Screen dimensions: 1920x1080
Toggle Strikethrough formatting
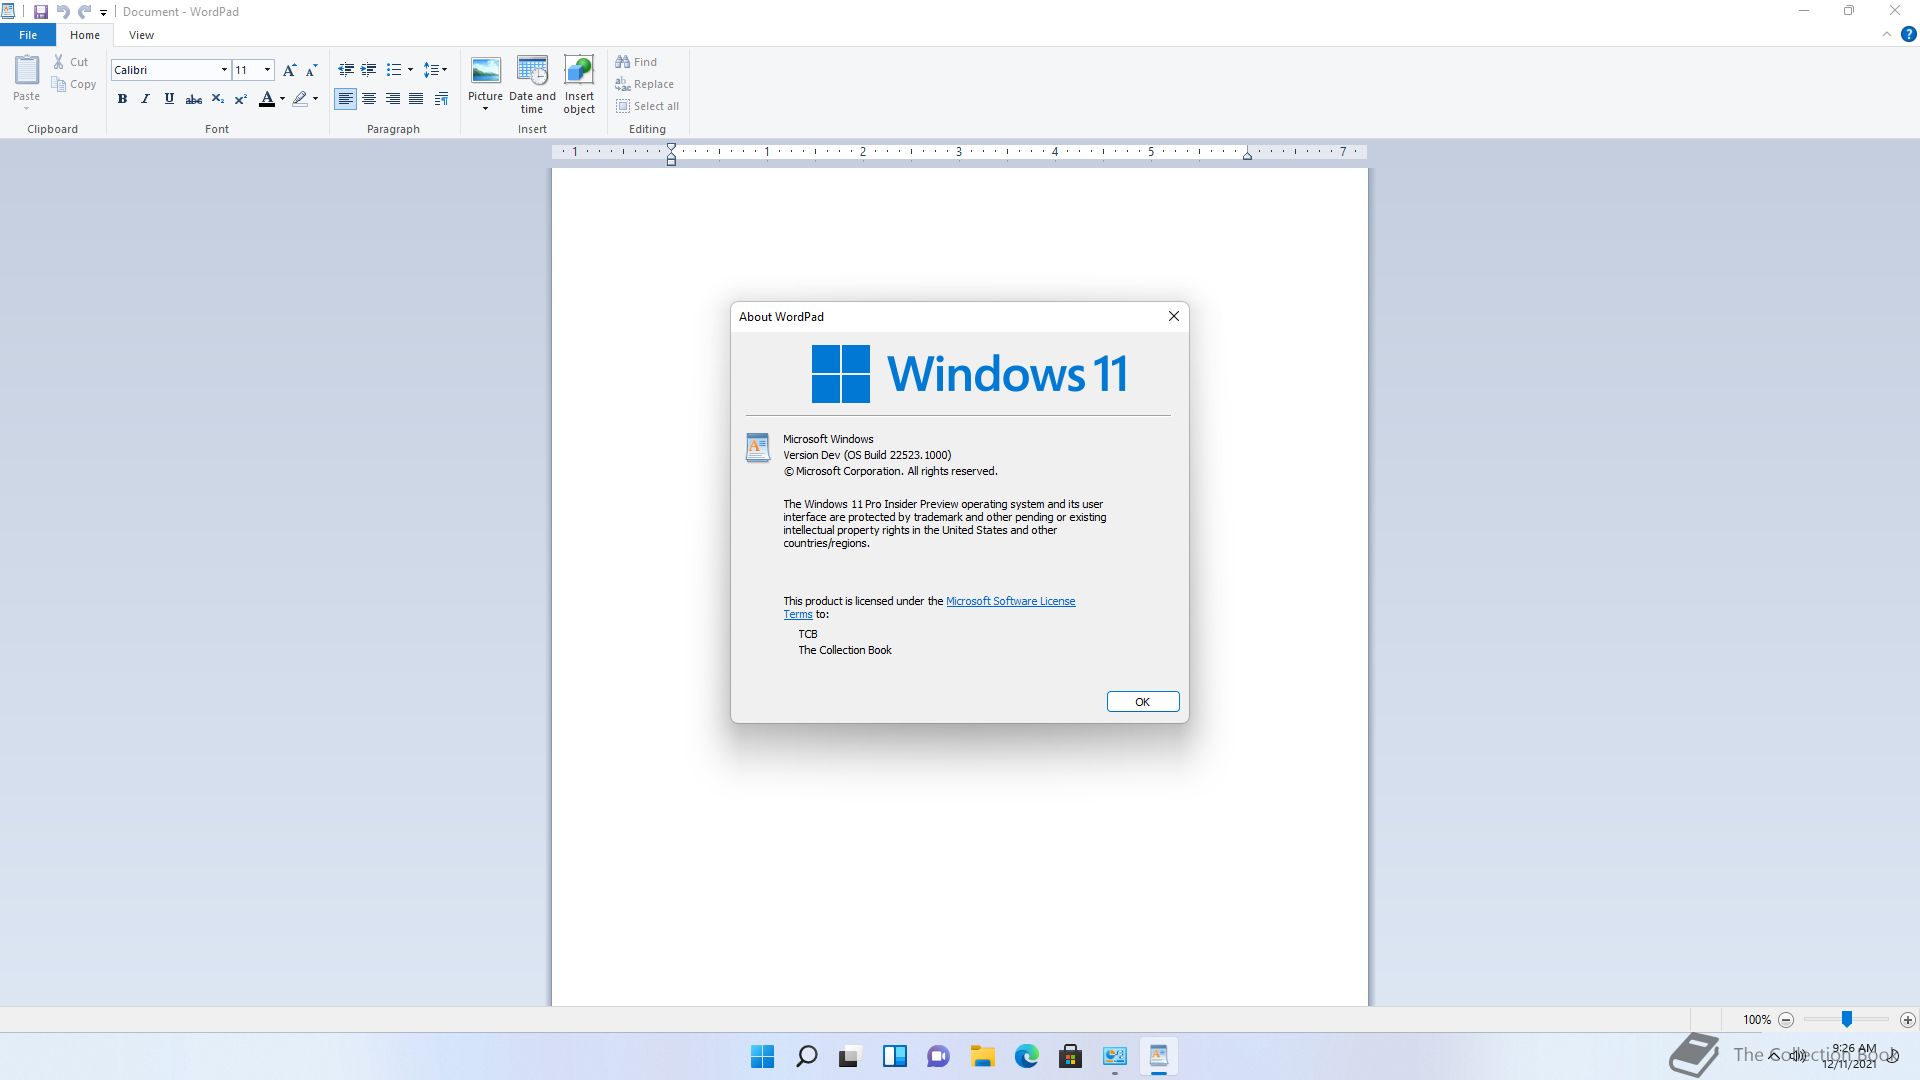point(194,99)
